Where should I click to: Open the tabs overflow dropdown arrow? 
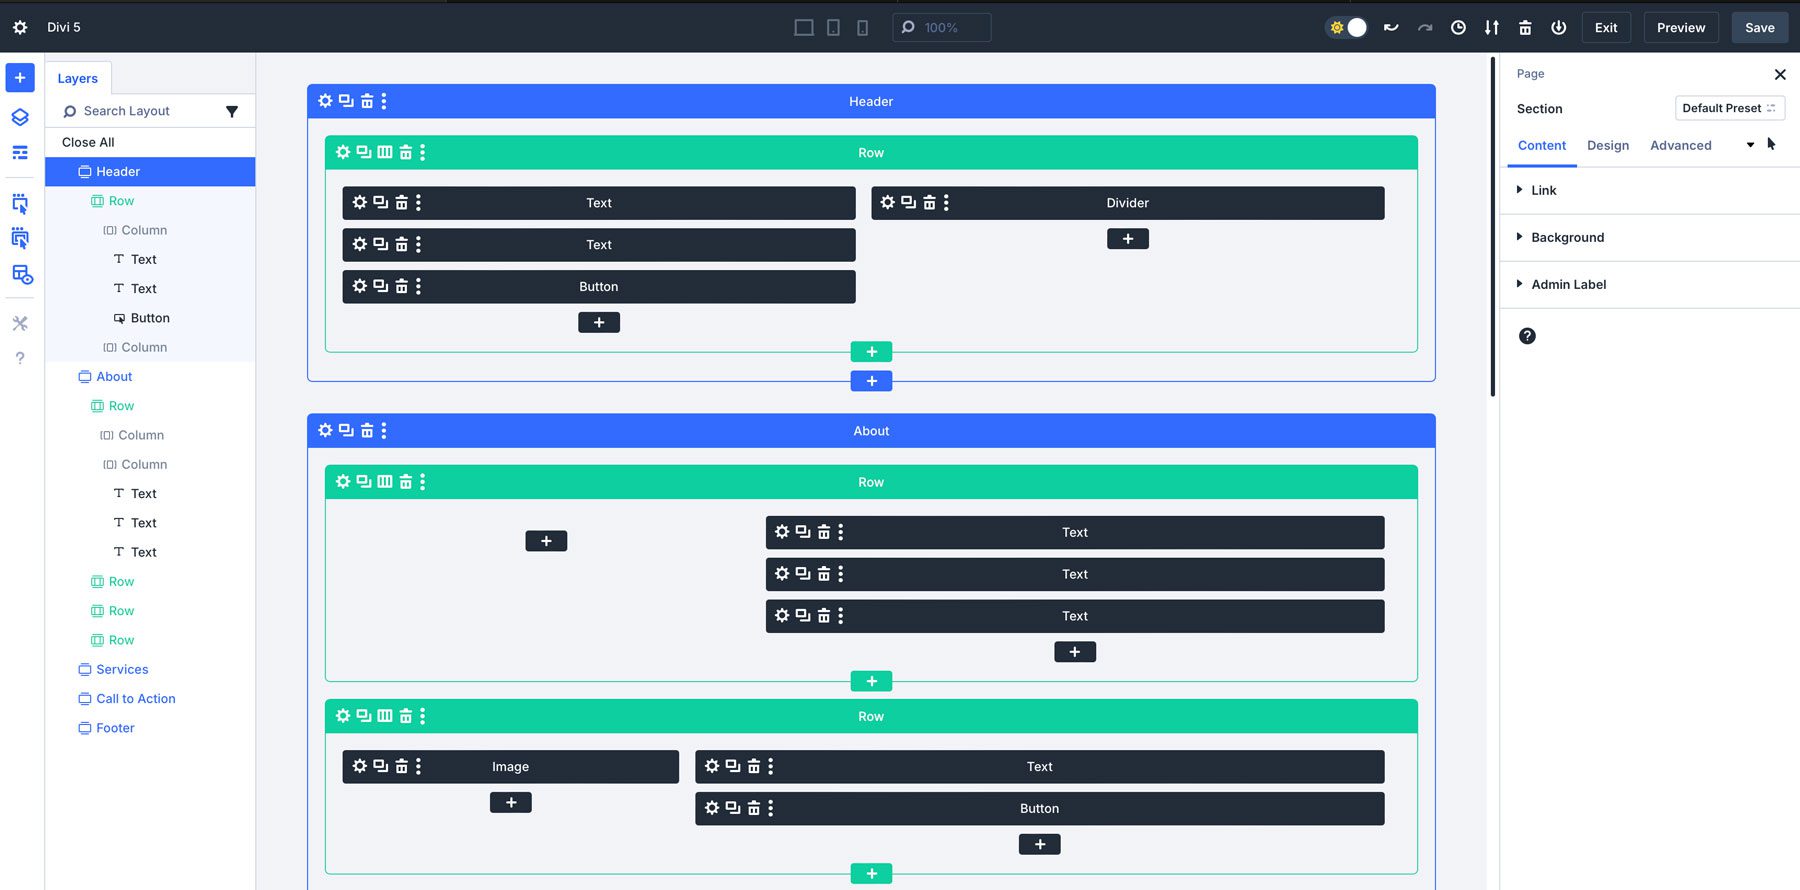tap(1750, 146)
